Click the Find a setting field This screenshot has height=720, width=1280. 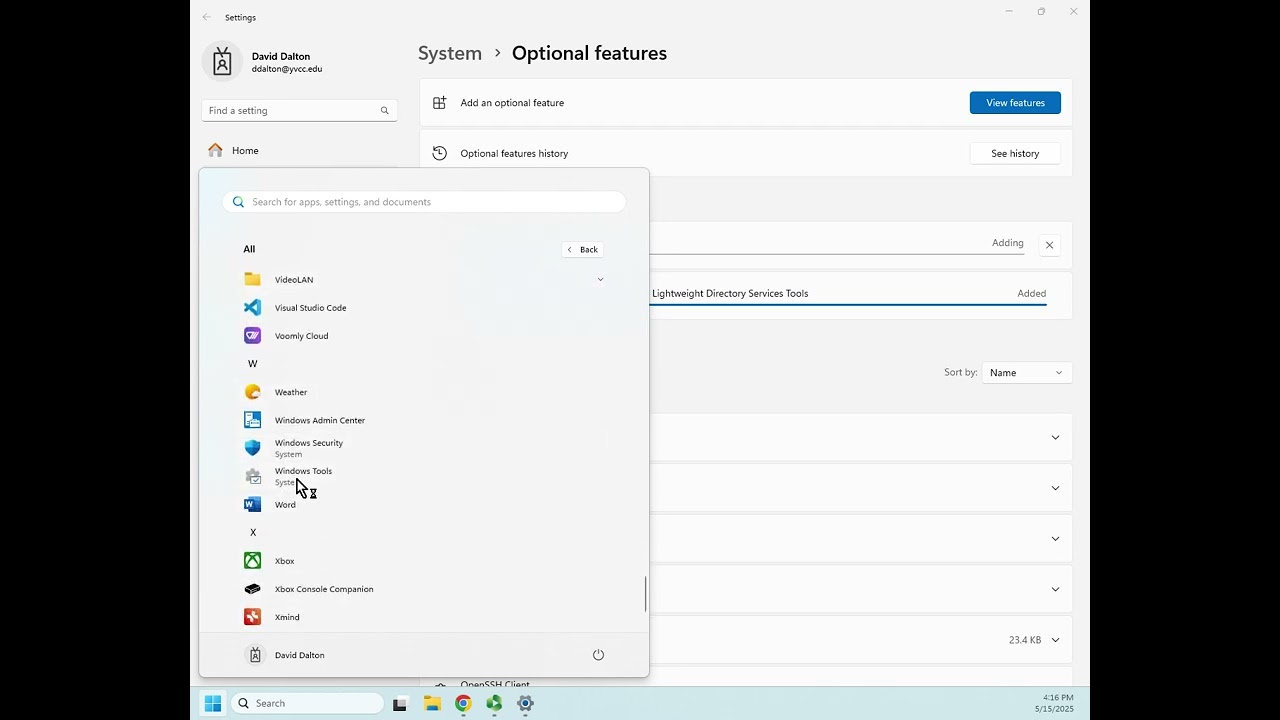tap(299, 111)
